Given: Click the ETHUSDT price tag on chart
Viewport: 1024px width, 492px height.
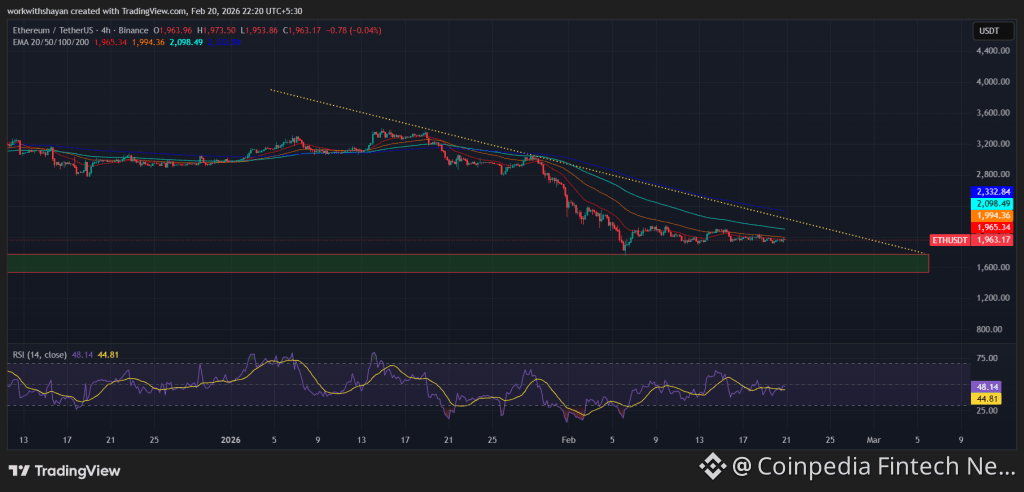Looking at the screenshot, I should pyautogui.click(x=948, y=240).
